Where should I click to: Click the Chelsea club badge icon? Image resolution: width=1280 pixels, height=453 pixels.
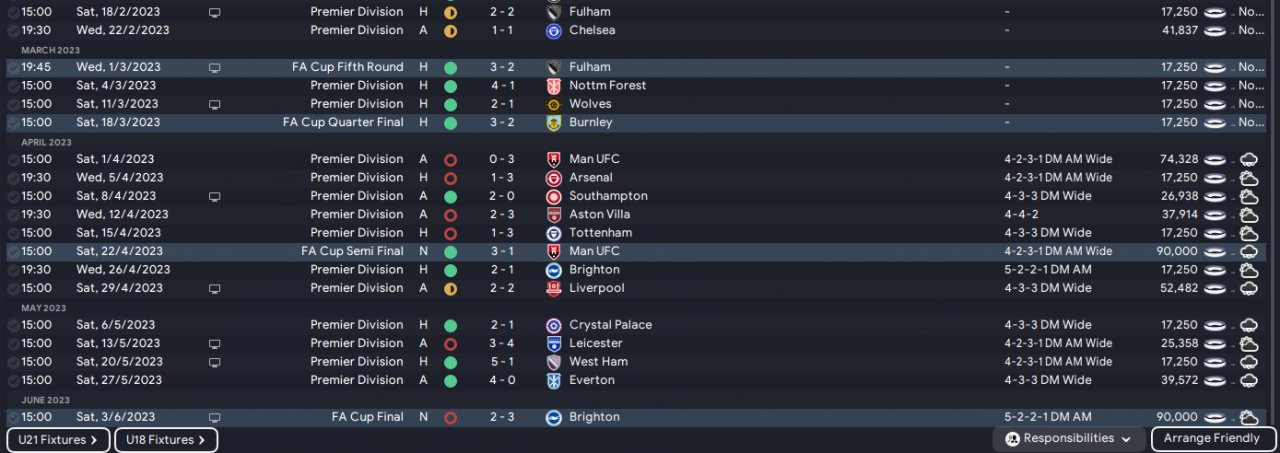click(553, 31)
